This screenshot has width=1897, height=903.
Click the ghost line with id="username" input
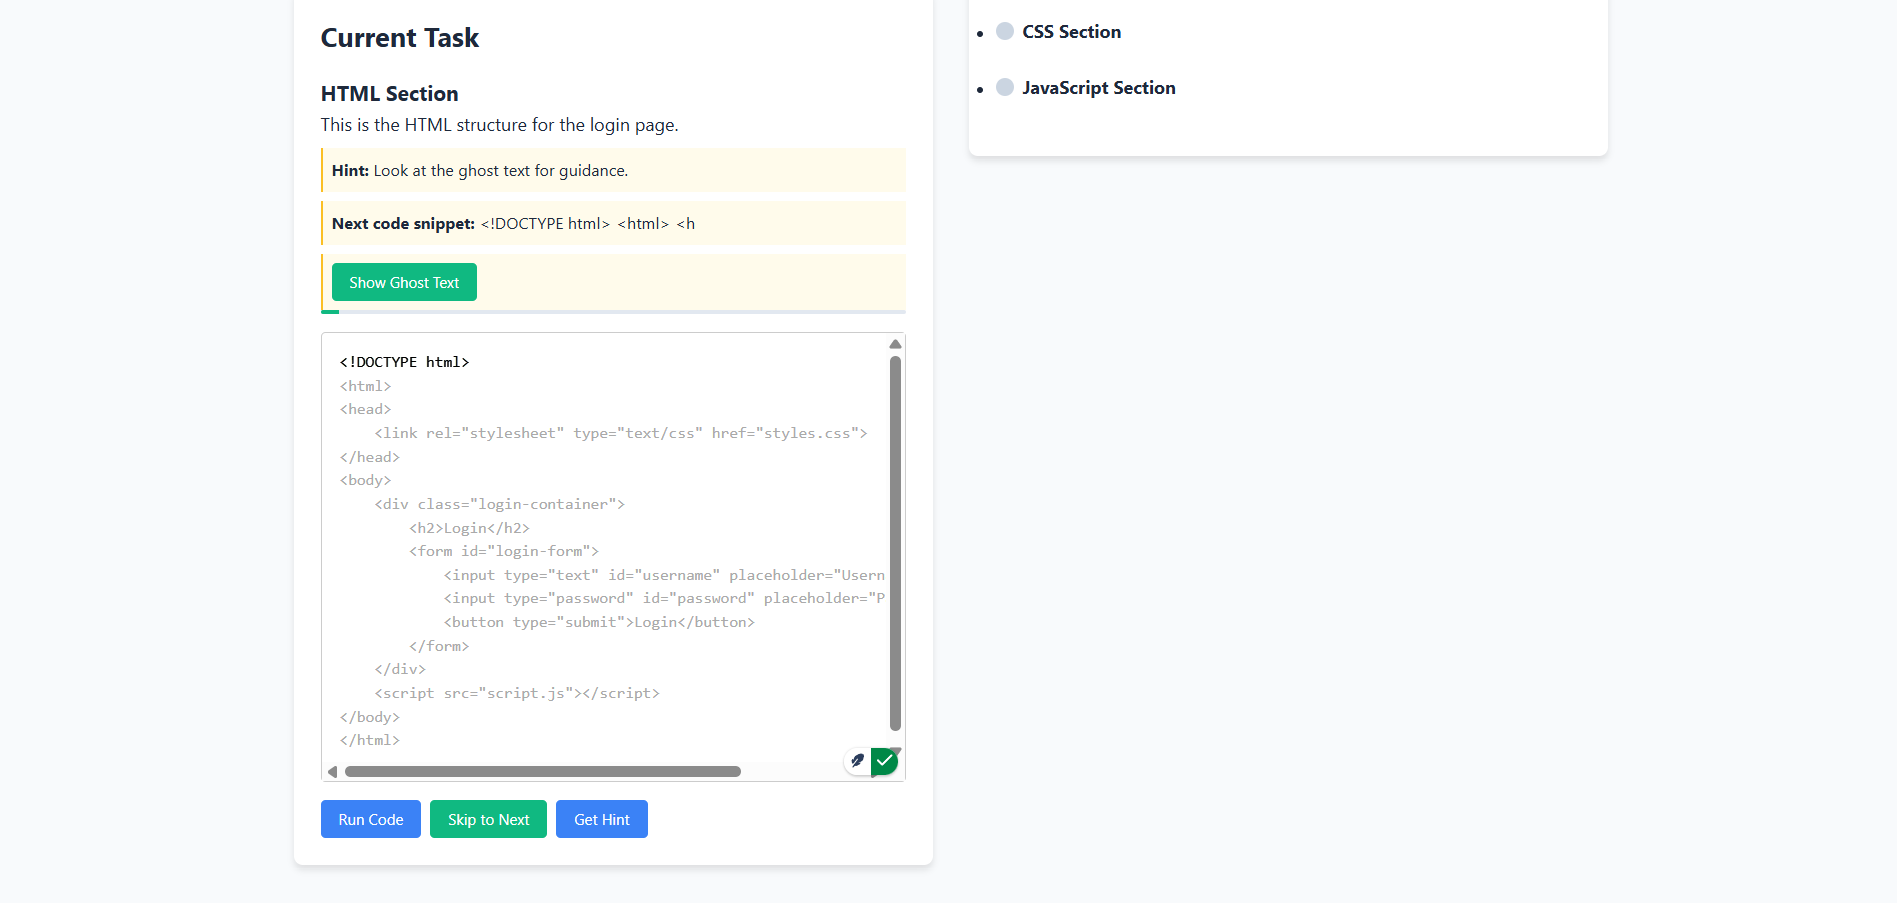(x=664, y=575)
